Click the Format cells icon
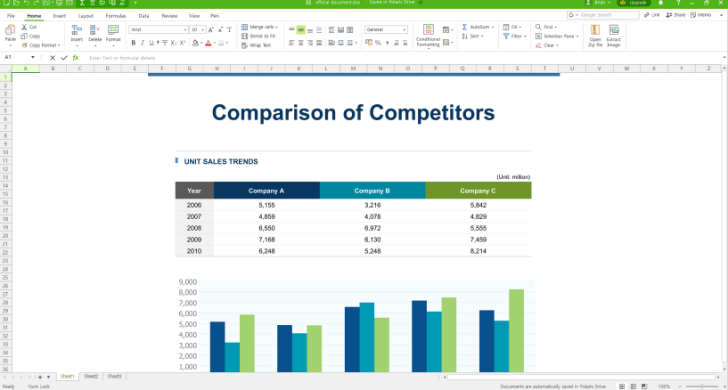The image size is (728, 390). click(x=113, y=30)
